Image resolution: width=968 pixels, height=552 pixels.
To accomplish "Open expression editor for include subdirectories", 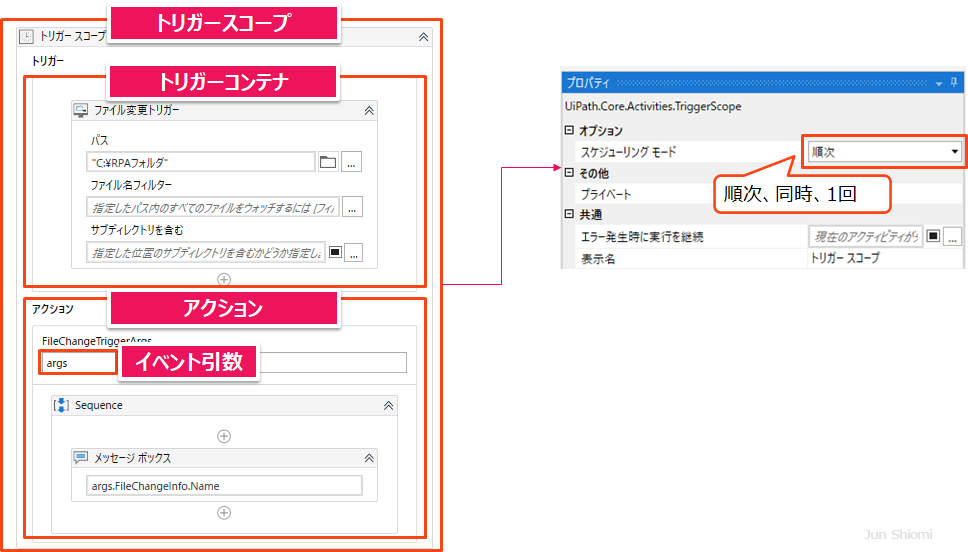I will pos(353,253).
